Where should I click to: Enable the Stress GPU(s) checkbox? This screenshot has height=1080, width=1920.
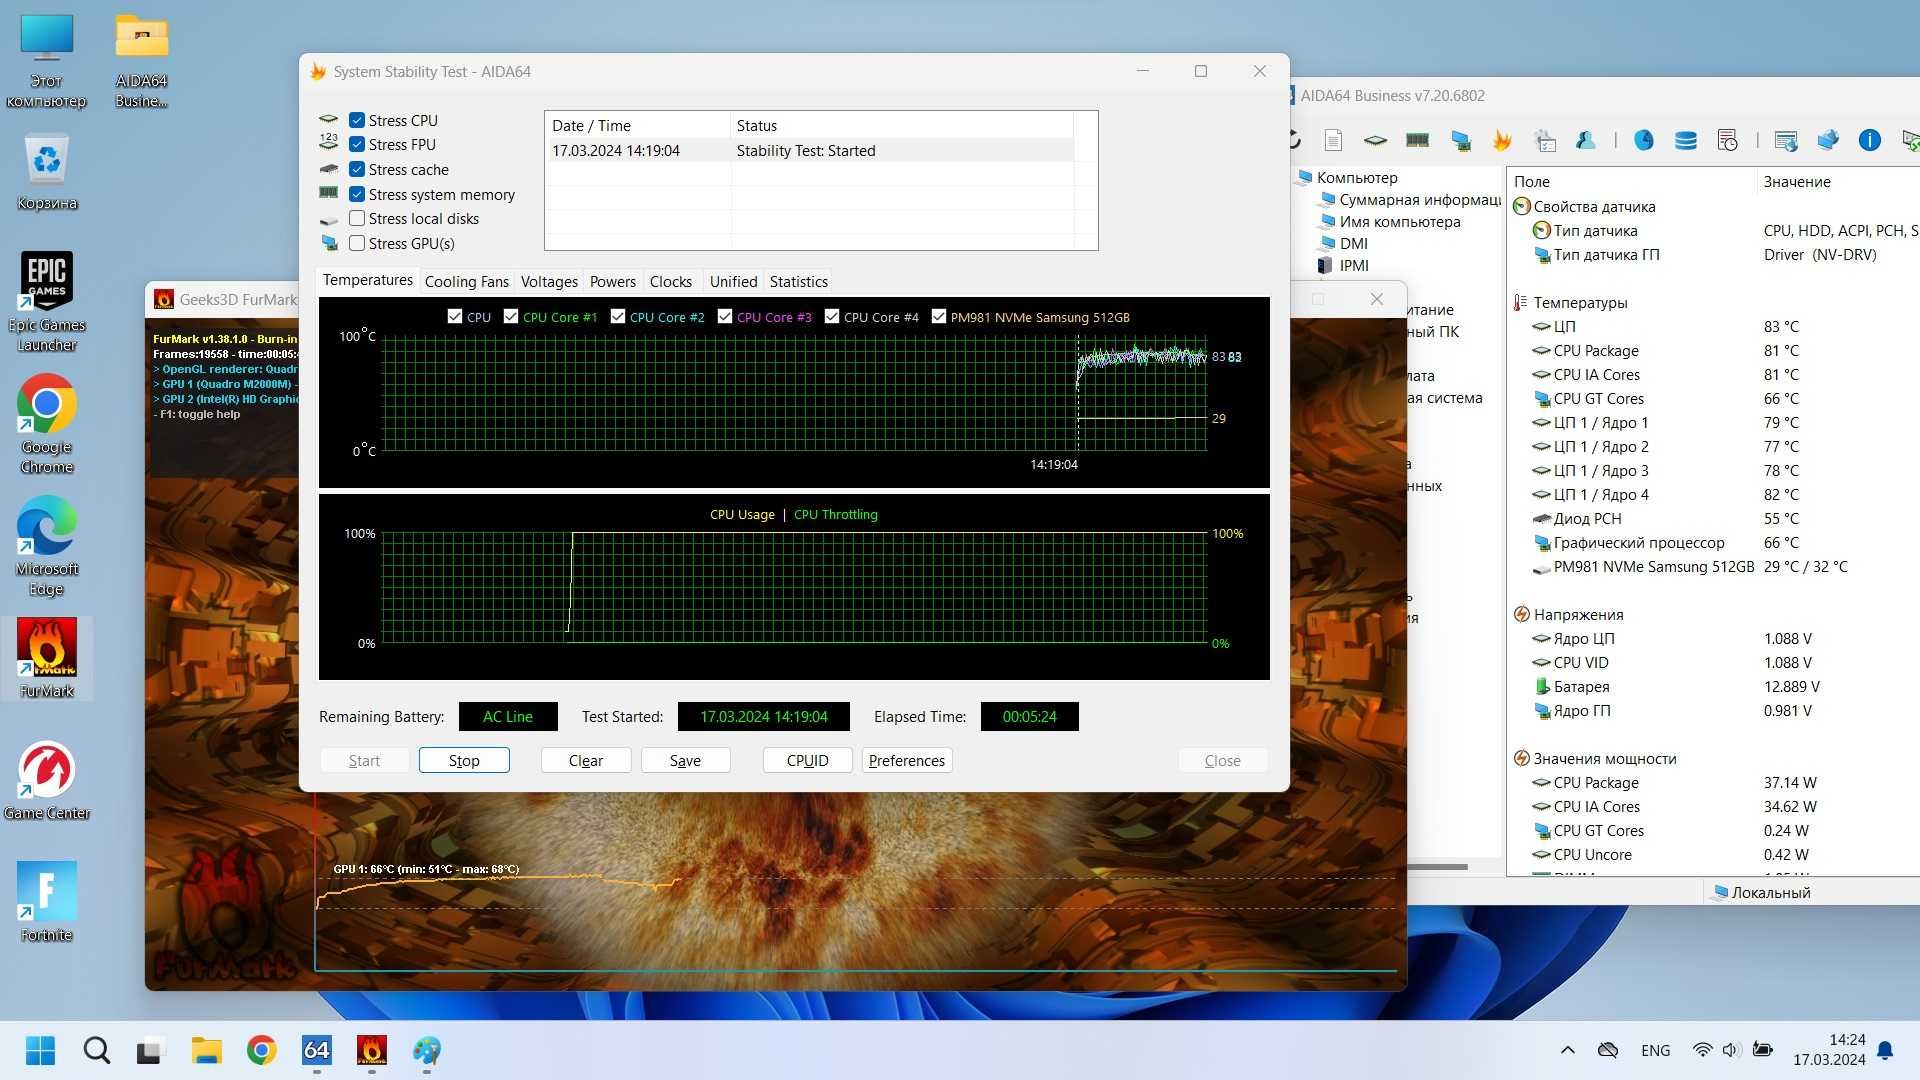click(x=356, y=243)
